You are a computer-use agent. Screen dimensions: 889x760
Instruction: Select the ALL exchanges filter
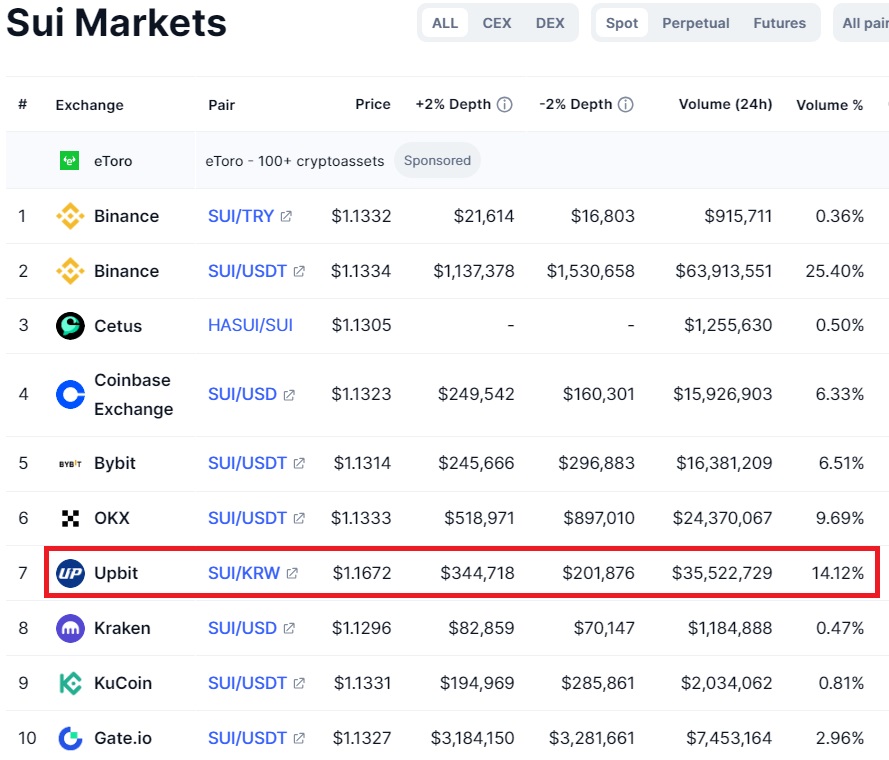445,23
